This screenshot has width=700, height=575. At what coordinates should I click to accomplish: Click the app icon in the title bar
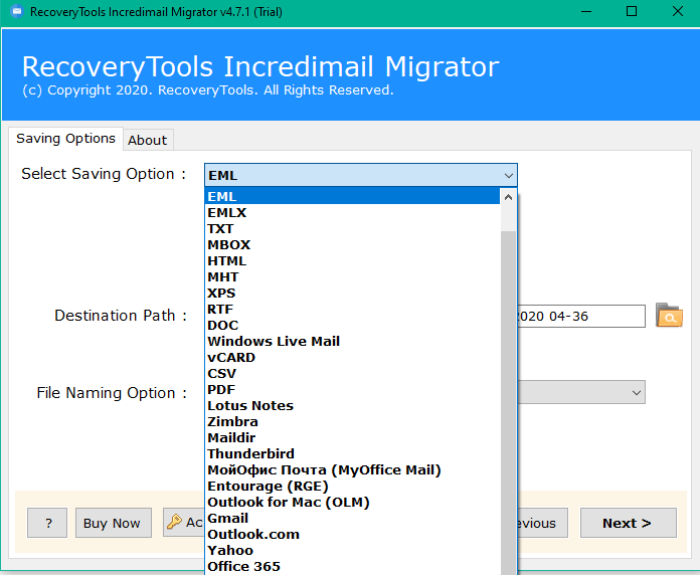17,11
